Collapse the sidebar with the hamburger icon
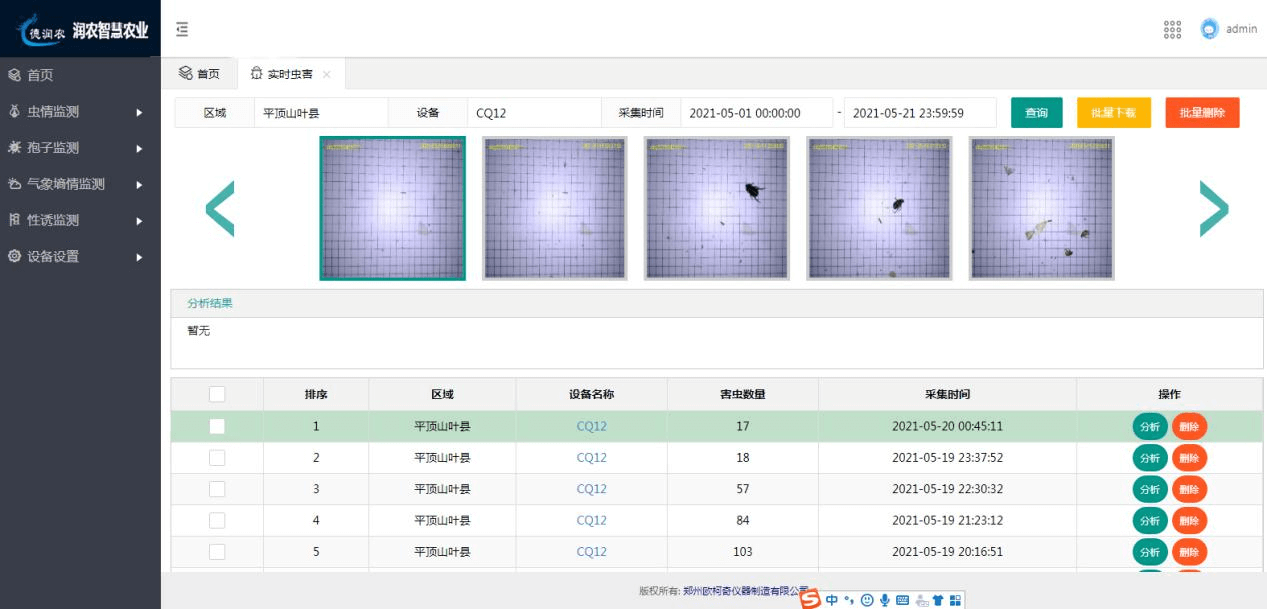The width and height of the screenshot is (1267, 609). (181, 30)
